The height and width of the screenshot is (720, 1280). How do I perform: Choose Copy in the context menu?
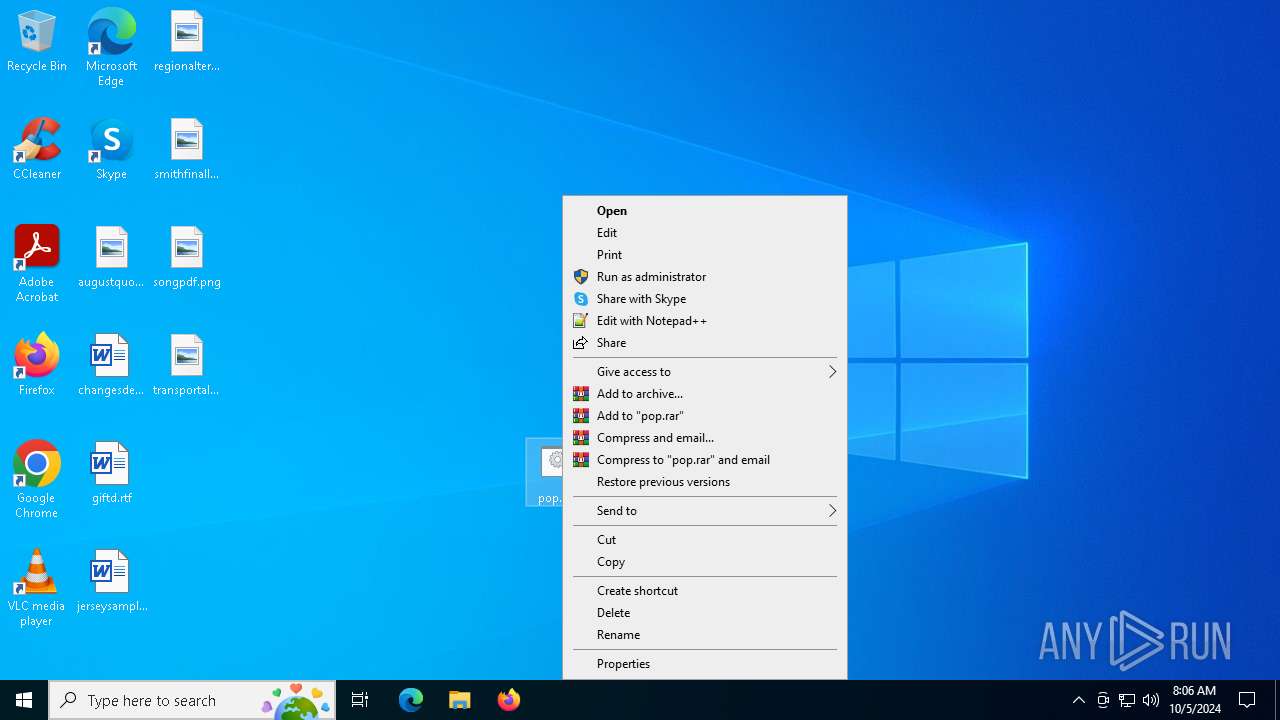(705, 562)
